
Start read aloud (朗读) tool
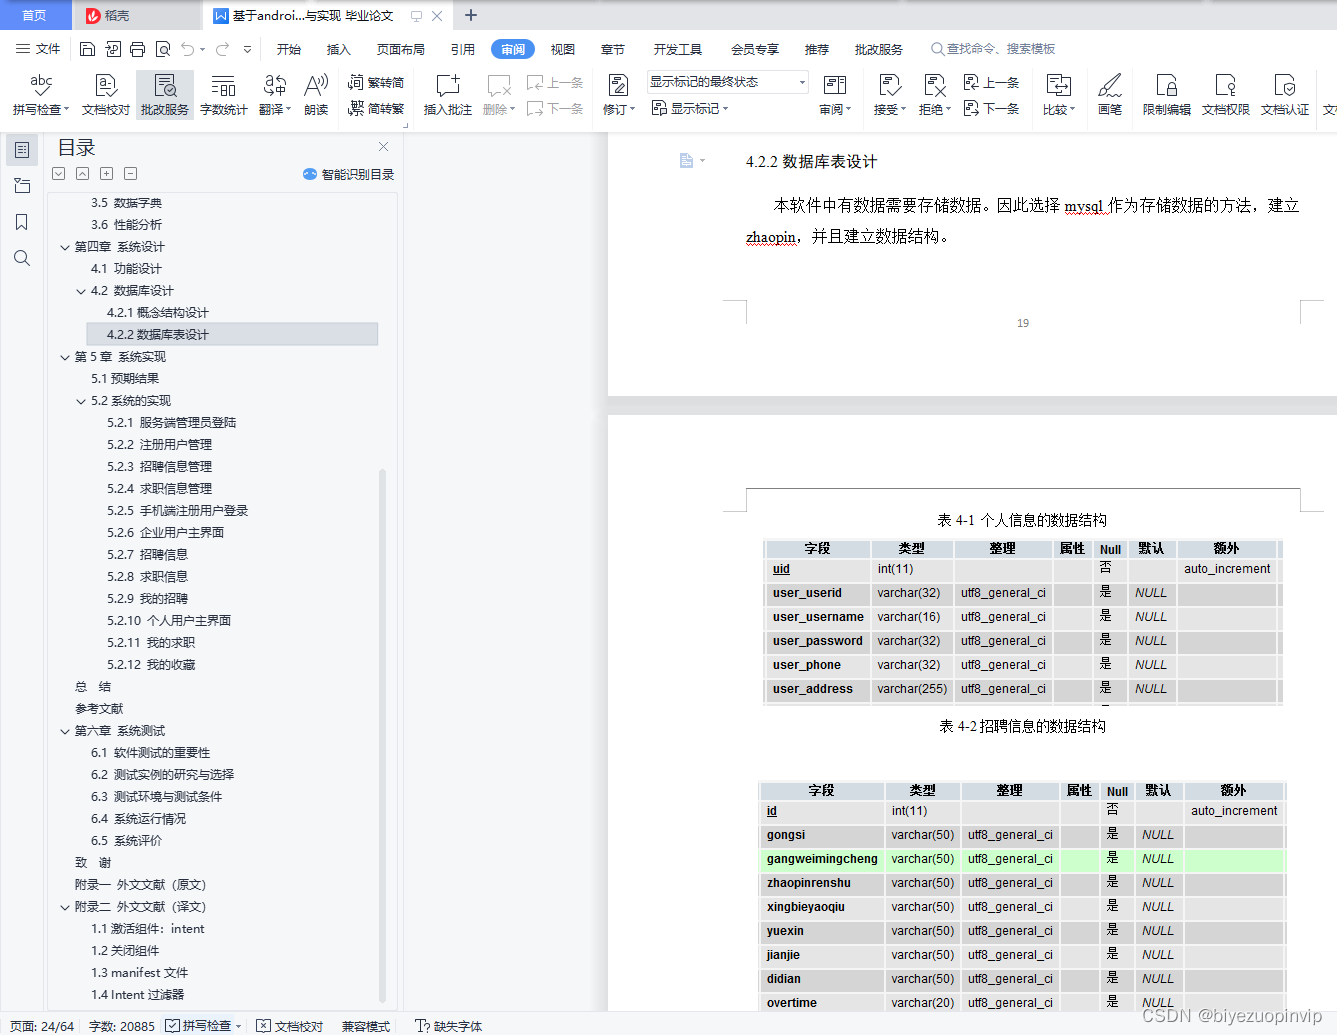pyautogui.click(x=316, y=95)
